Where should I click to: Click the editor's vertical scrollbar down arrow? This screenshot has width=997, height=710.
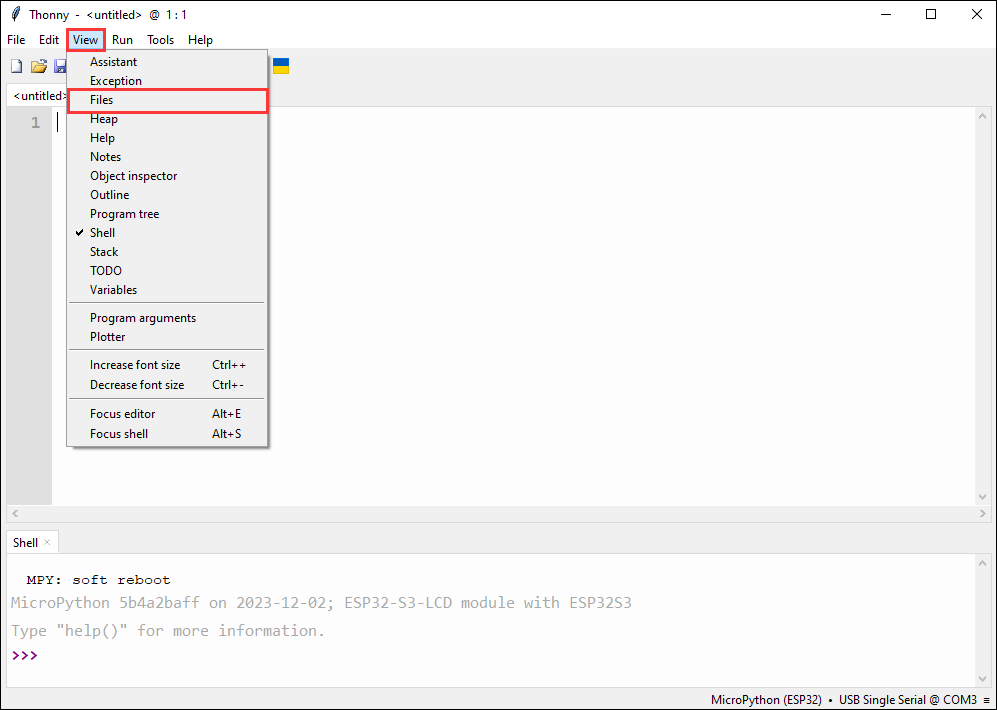pyautogui.click(x=982, y=497)
